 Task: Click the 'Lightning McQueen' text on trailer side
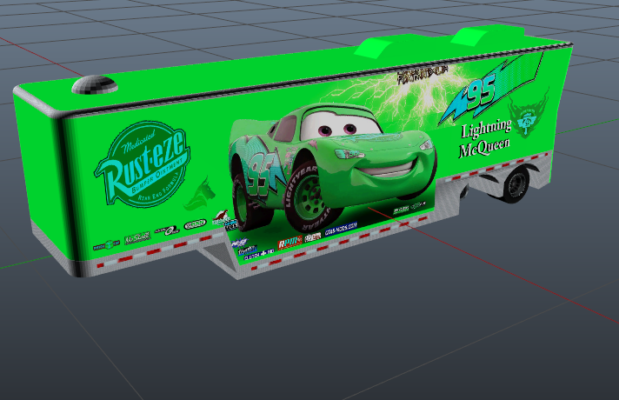[x=485, y=138]
